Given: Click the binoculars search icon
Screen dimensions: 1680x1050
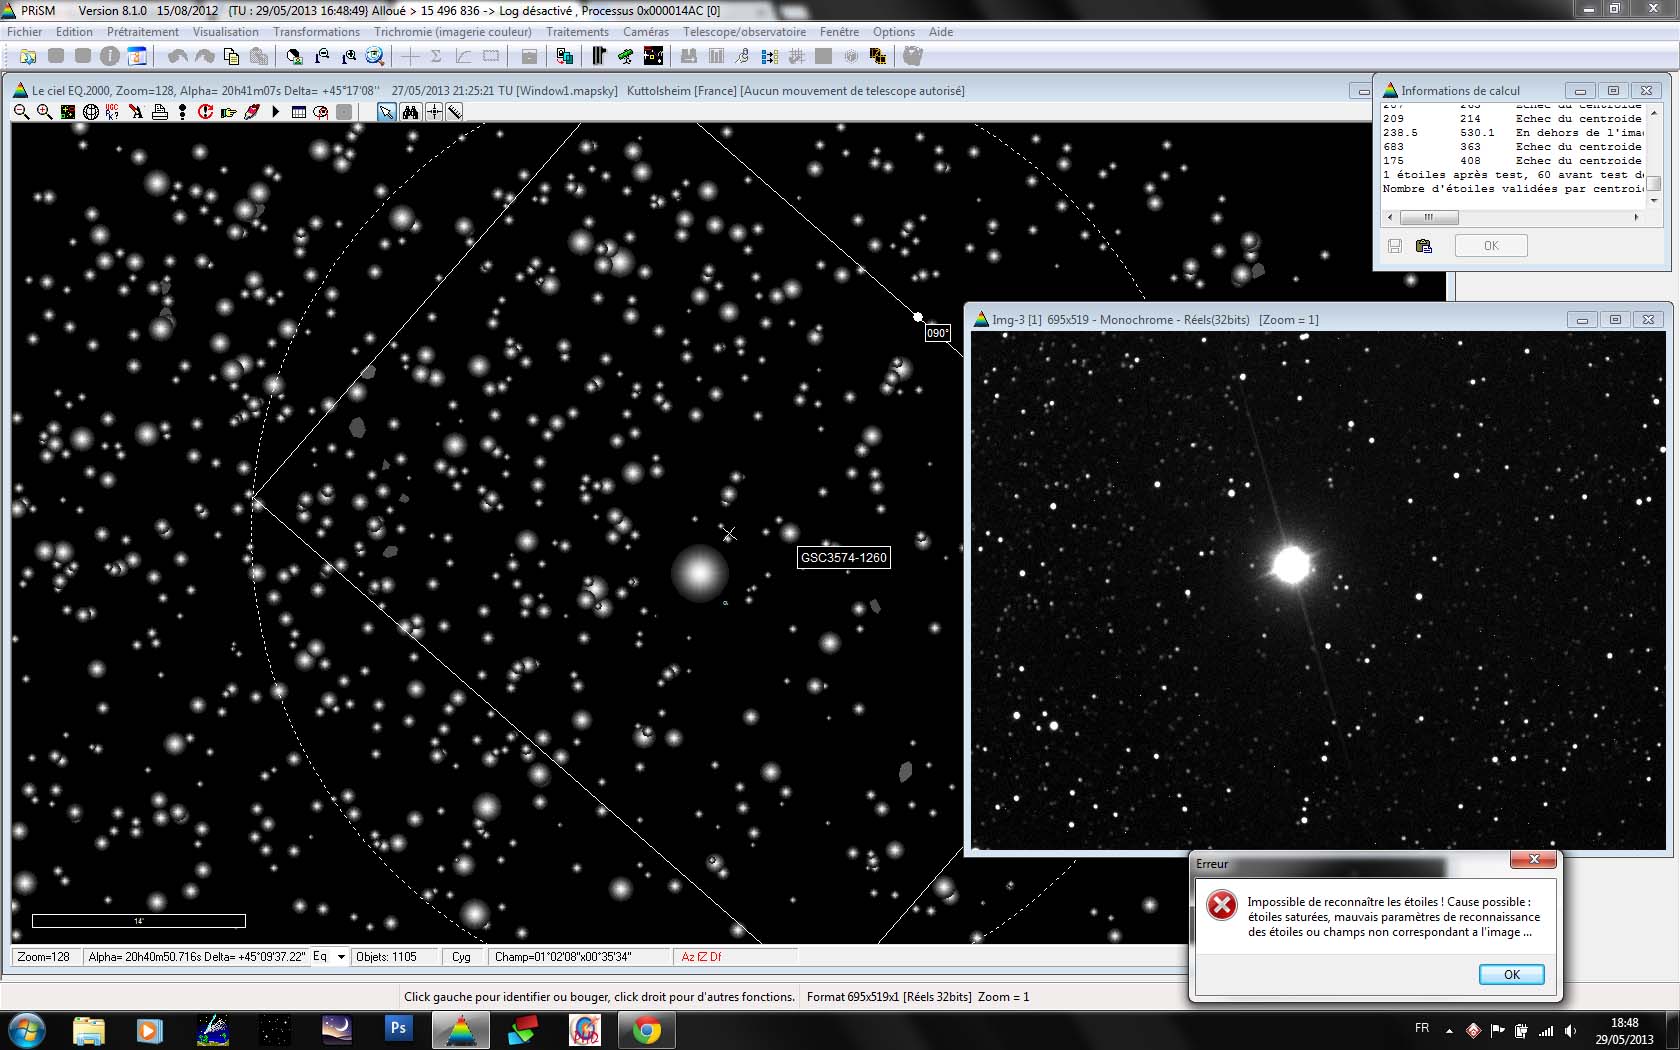Looking at the screenshot, I should [x=410, y=112].
